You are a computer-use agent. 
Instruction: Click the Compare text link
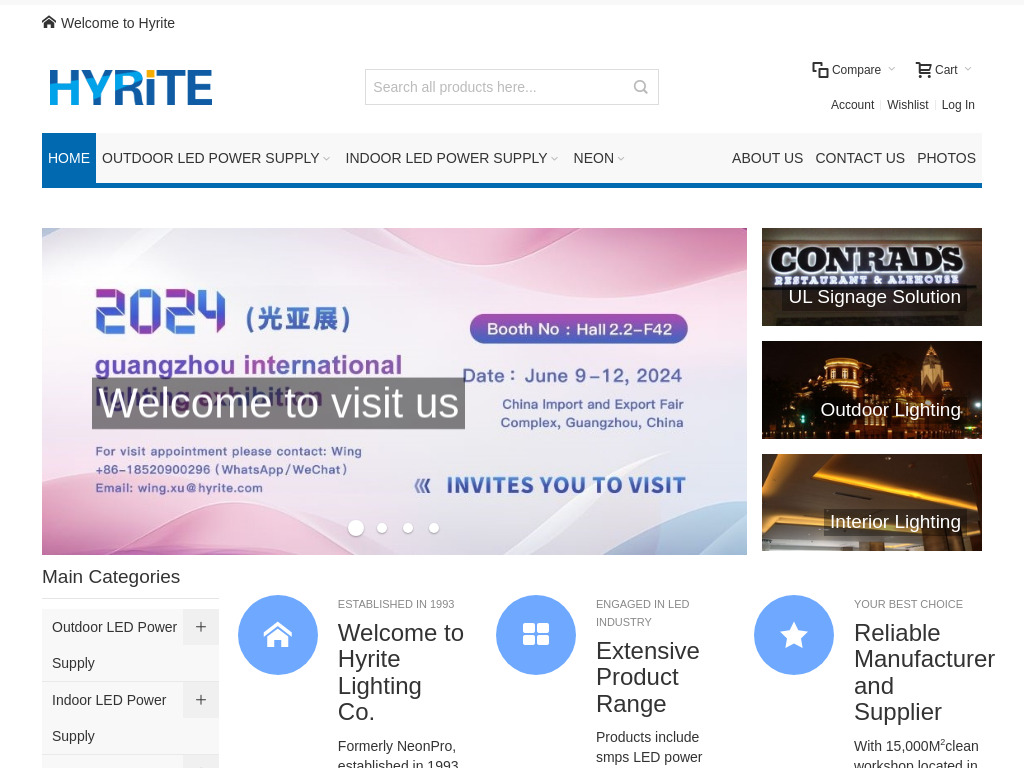click(856, 70)
